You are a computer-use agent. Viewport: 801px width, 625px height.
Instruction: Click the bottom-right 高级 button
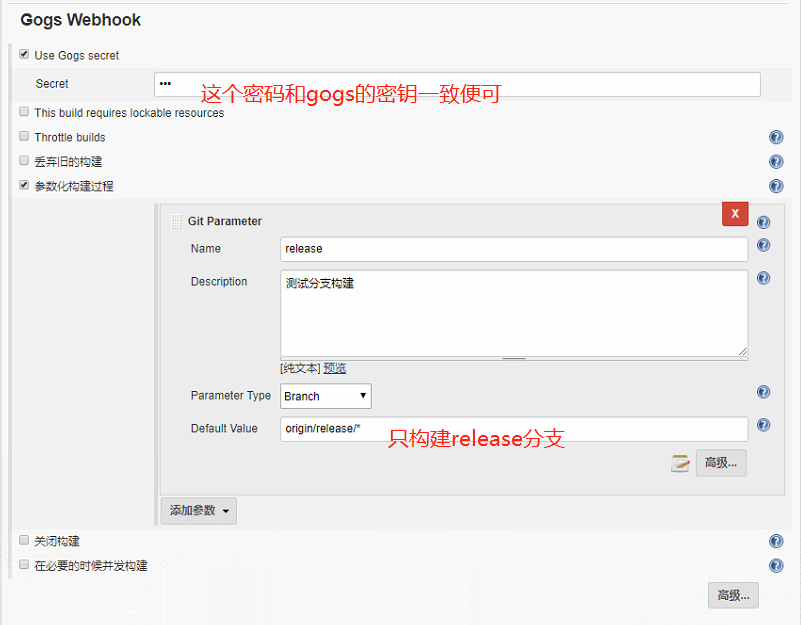[x=733, y=595]
